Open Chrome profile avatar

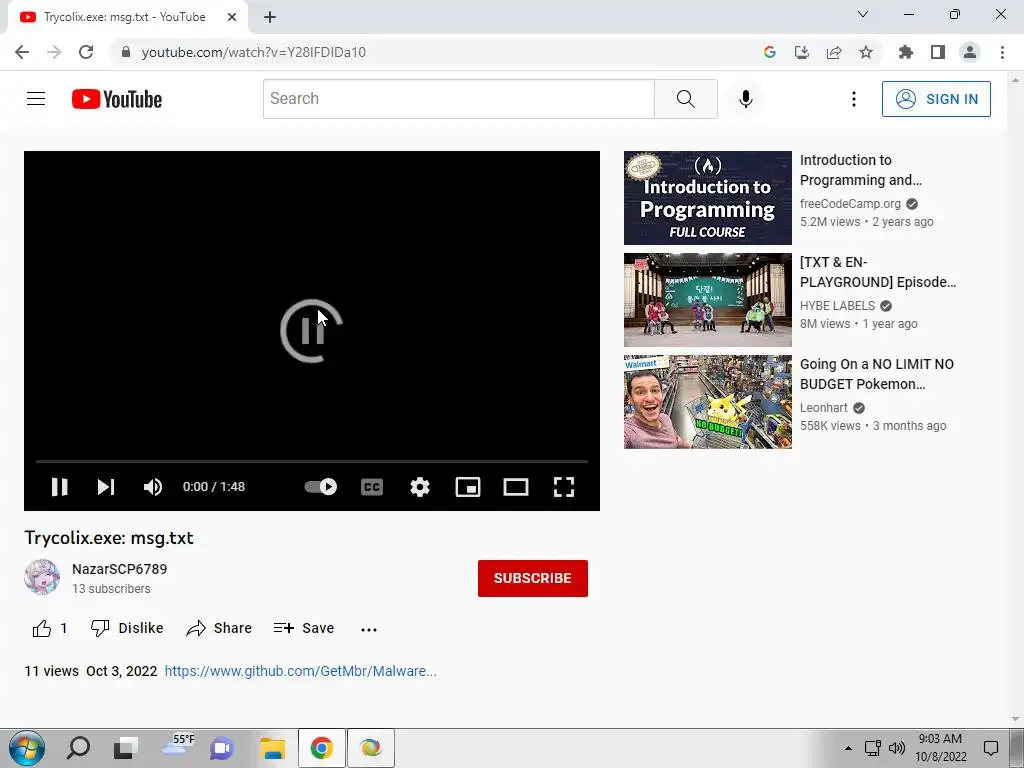970,52
